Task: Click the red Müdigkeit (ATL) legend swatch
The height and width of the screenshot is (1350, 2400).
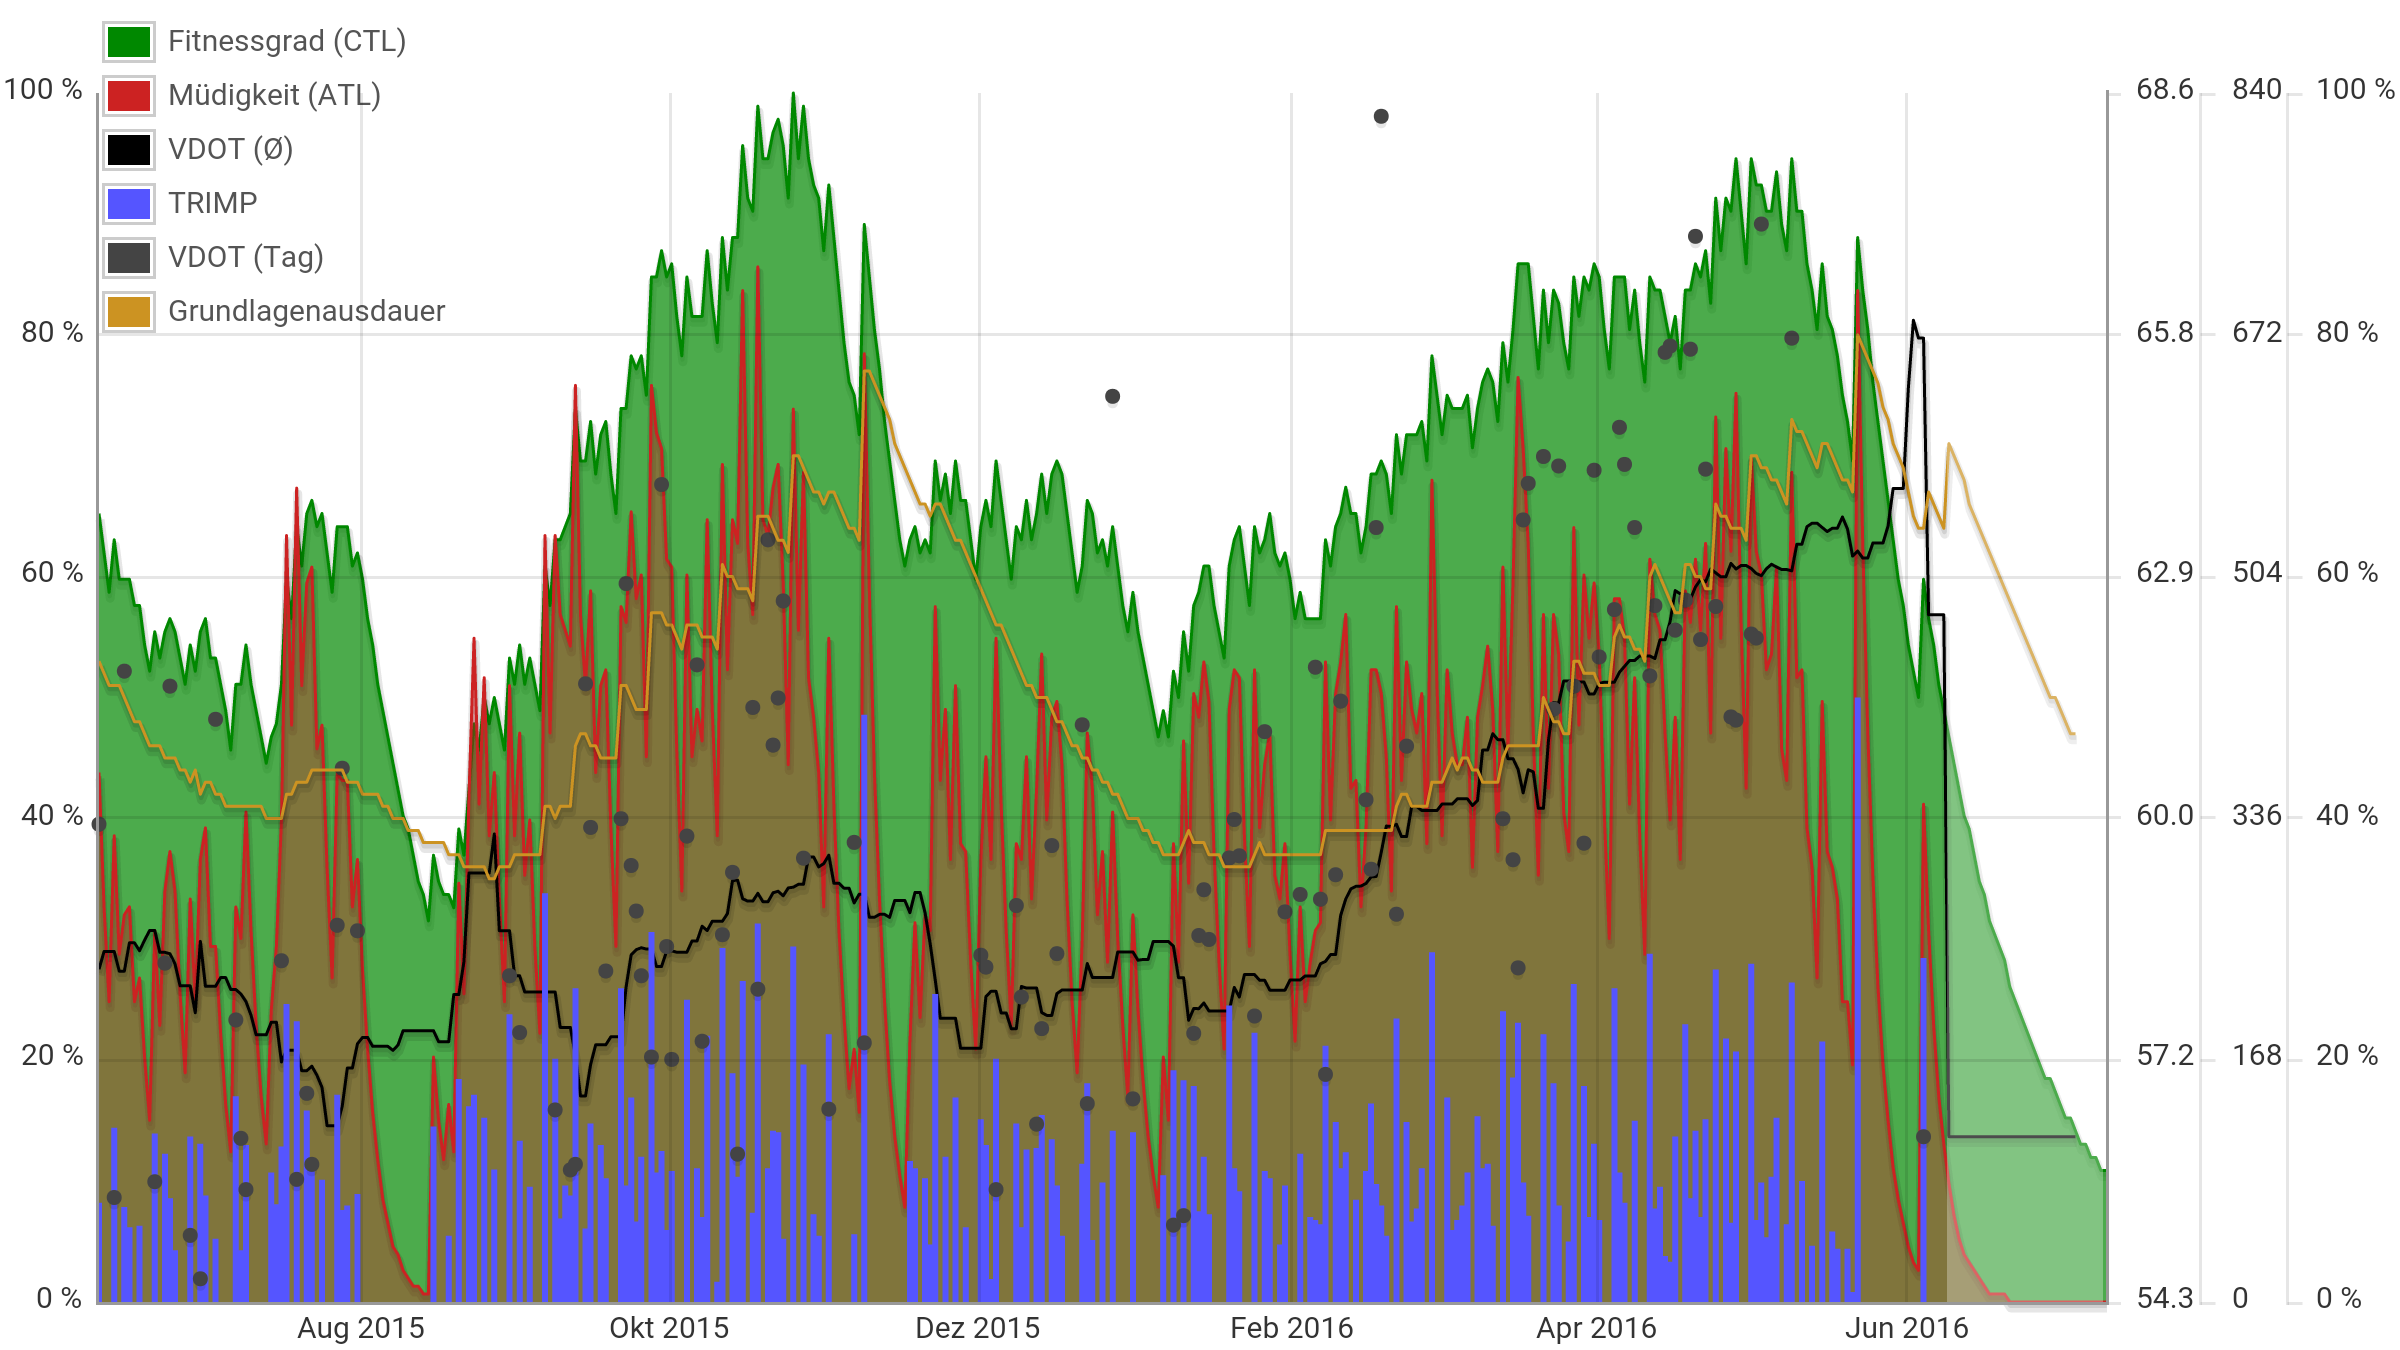Action: pos(129,96)
